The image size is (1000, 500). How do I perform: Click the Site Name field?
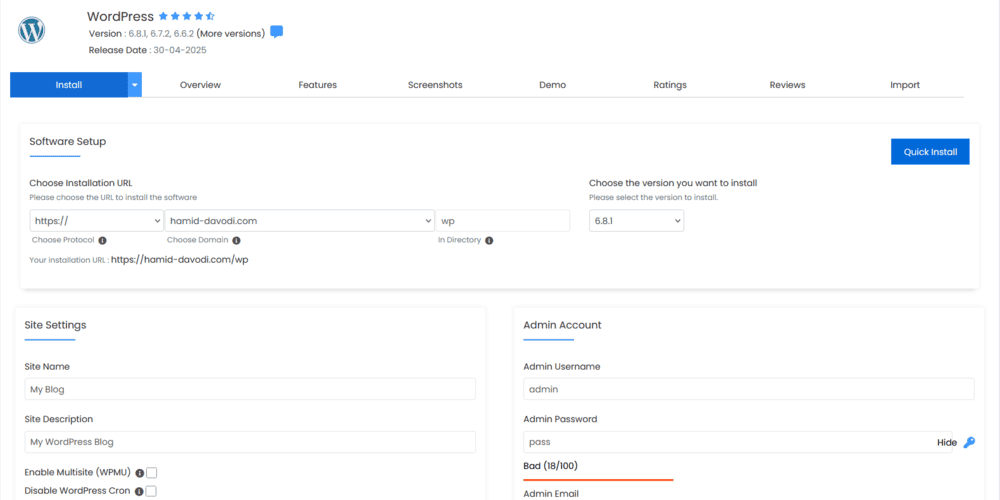250,389
